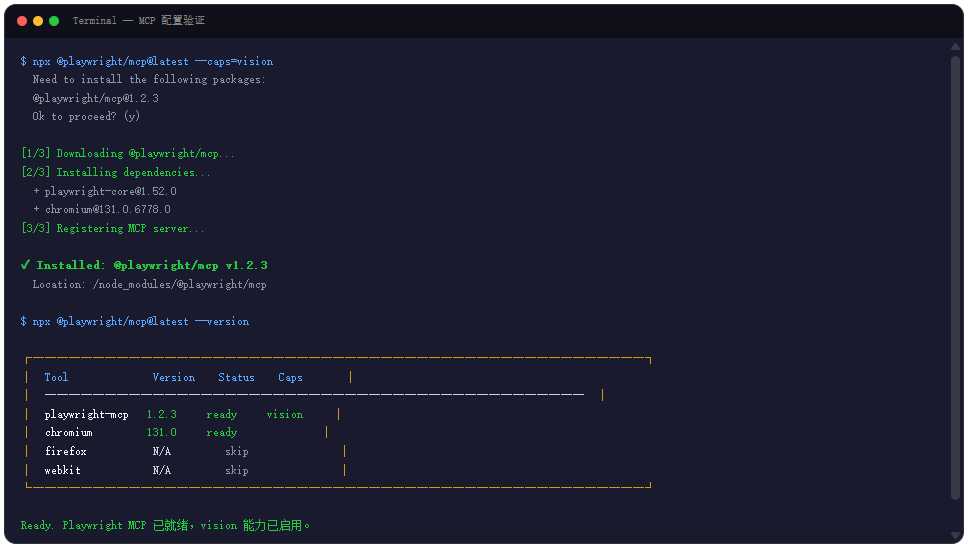Click the playwright-mcp table row name
Screen dimensions: 968x550
click(86, 414)
